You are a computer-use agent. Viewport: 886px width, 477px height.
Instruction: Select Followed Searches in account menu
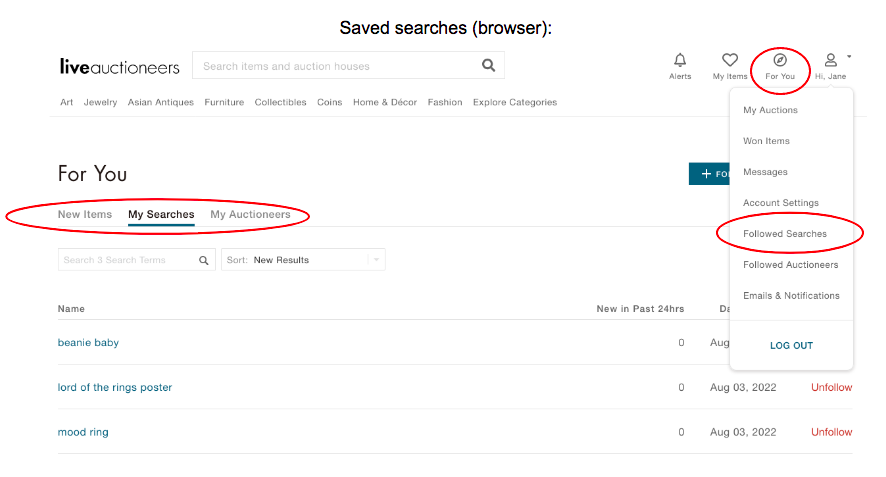[x=785, y=234]
